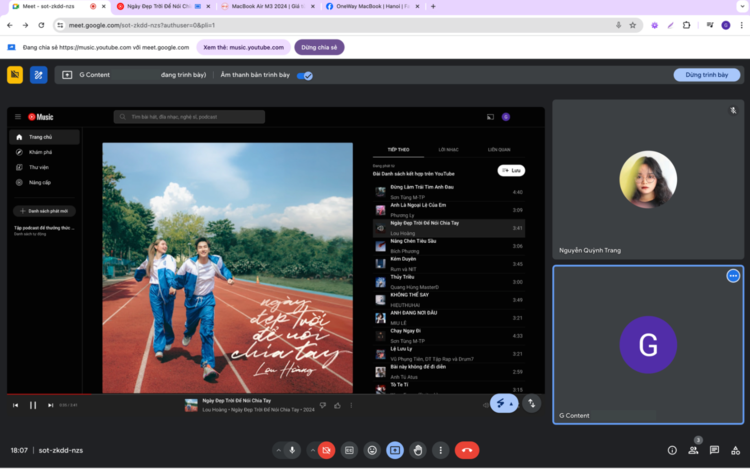Open Thư viện in sidebar

click(44, 167)
